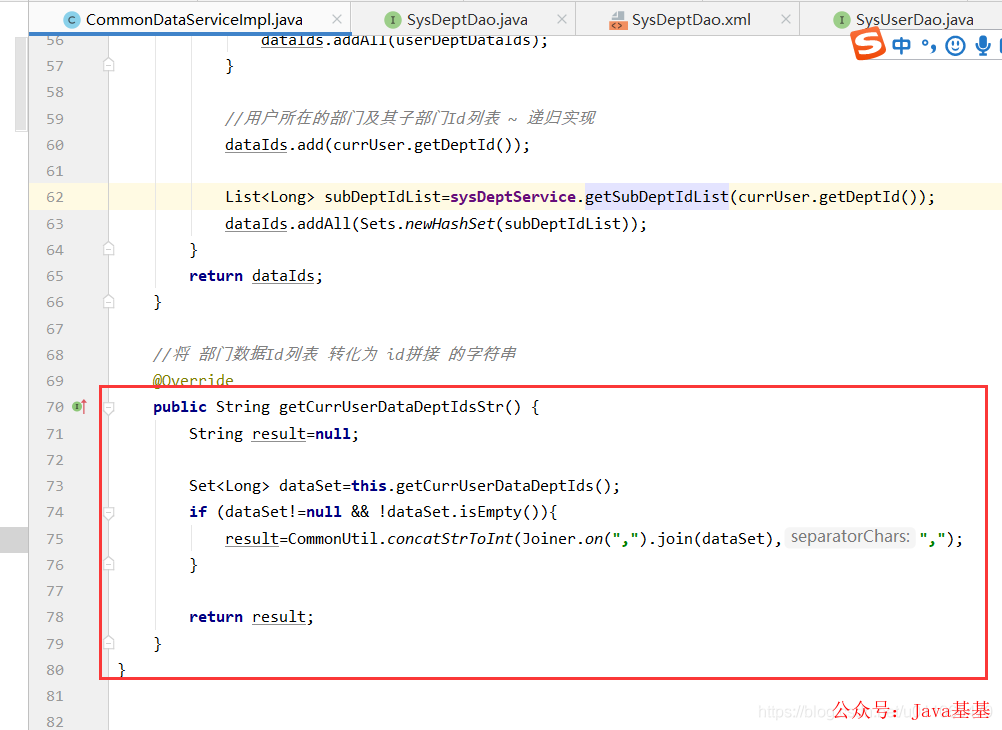Collapse the method fold marker at line 70
The image size is (1002, 730).
click(109, 407)
